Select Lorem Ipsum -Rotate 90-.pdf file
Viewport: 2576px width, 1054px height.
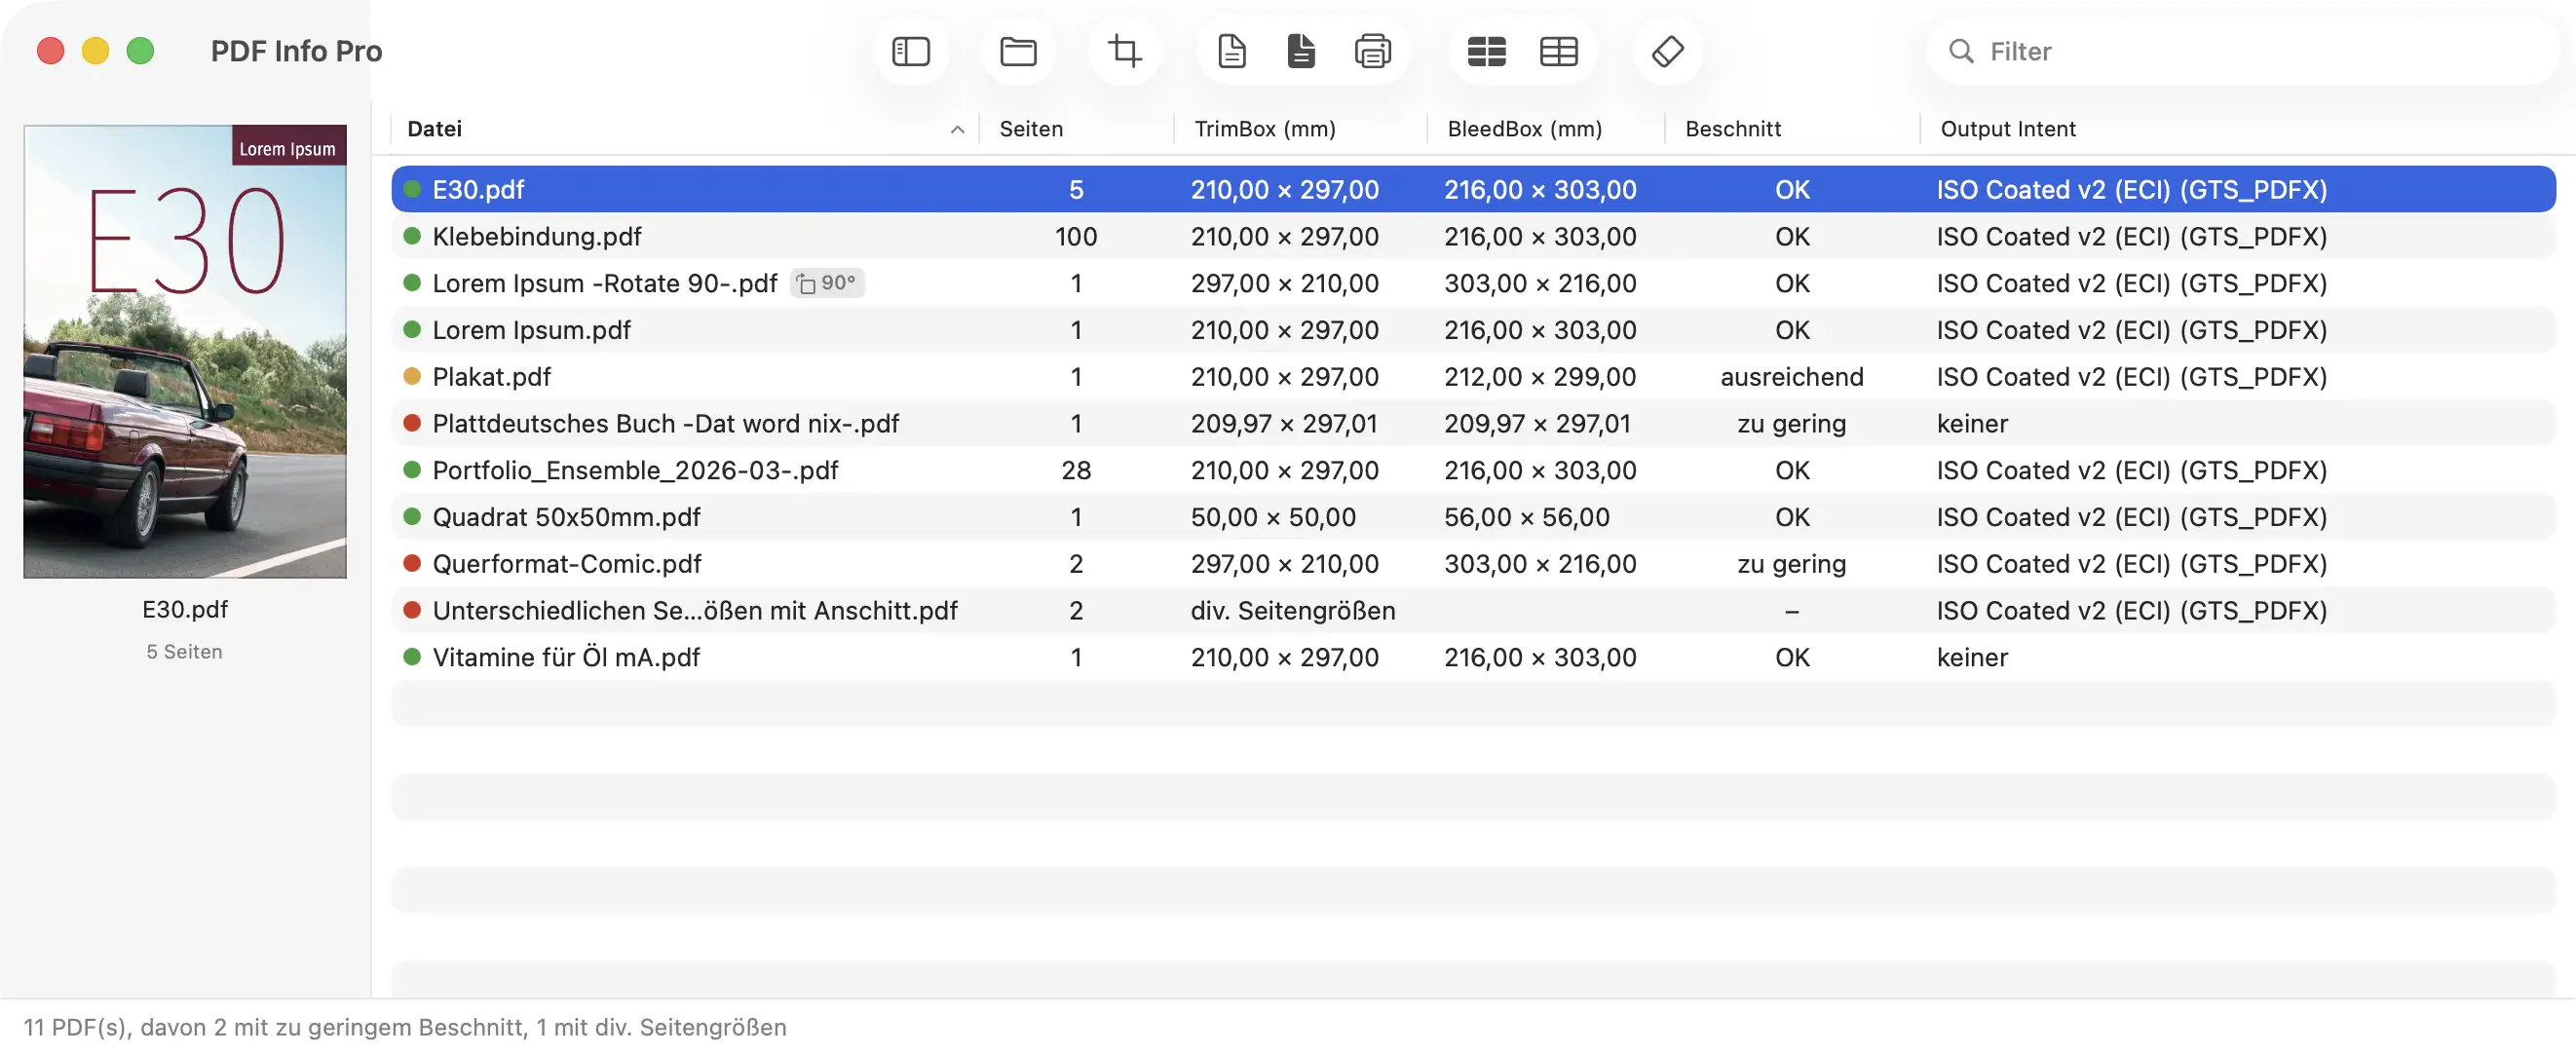[604, 283]
